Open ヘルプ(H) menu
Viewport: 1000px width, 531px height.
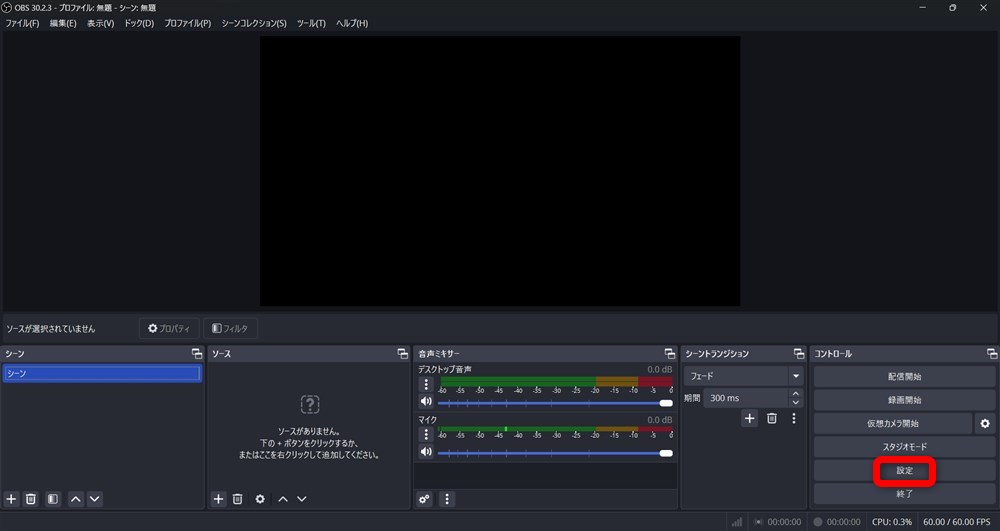[352, 23]
